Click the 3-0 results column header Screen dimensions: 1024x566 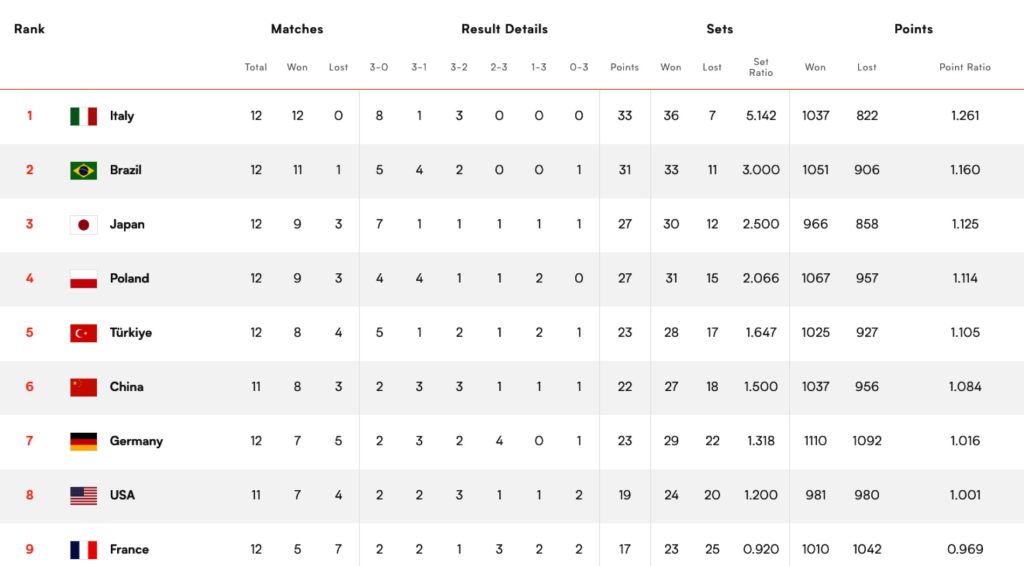click(x=379, y=67)
